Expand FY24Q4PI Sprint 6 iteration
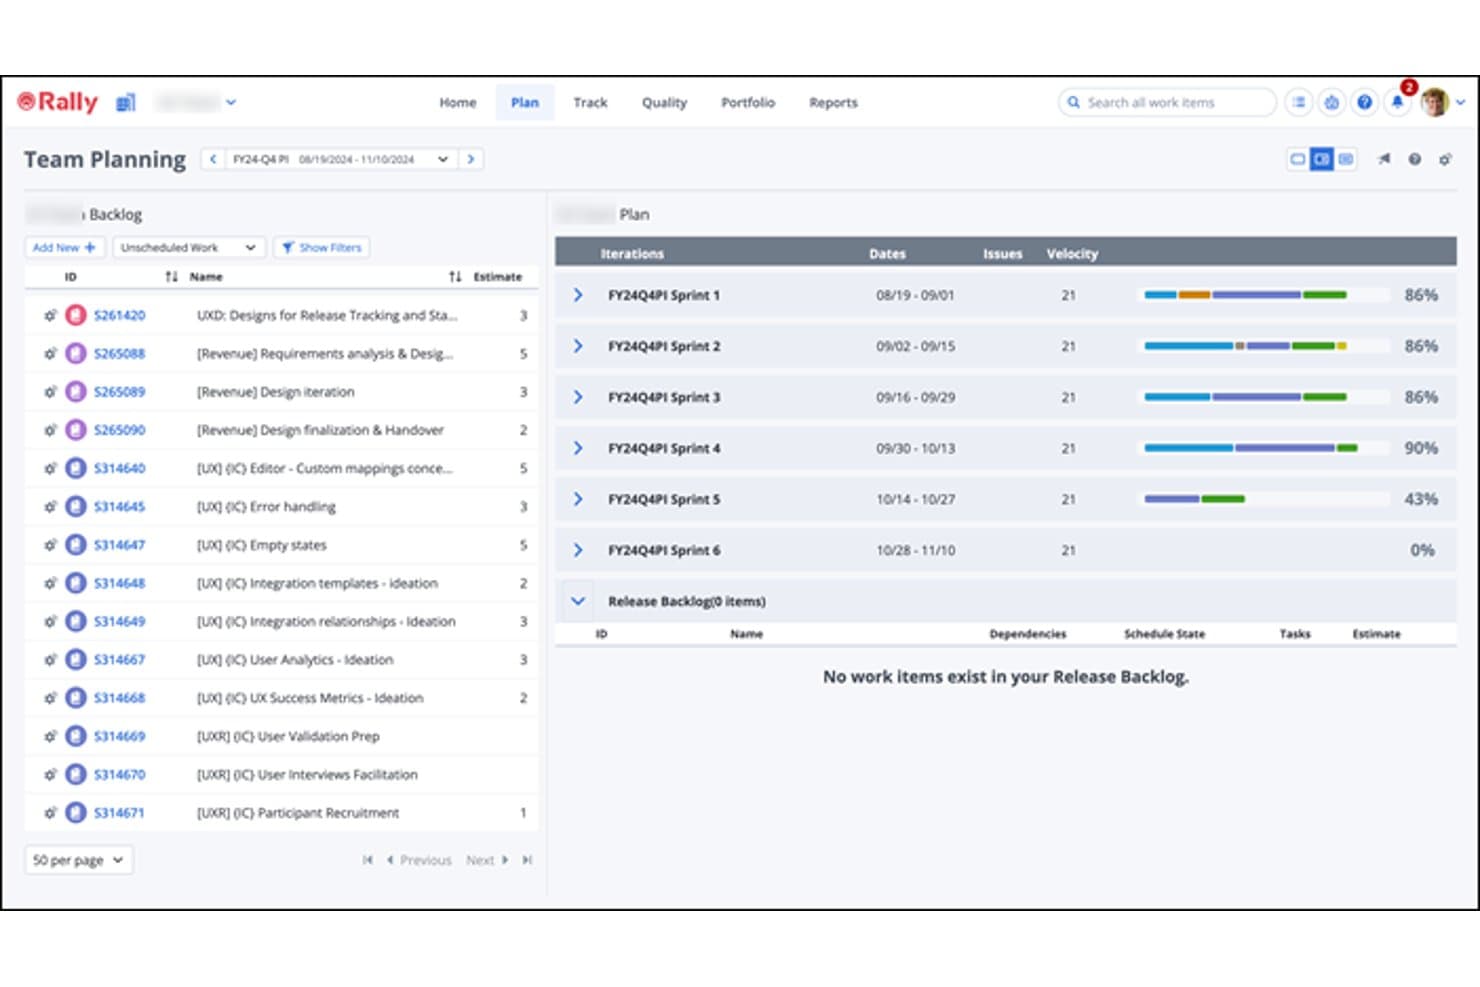 [578, 550]
